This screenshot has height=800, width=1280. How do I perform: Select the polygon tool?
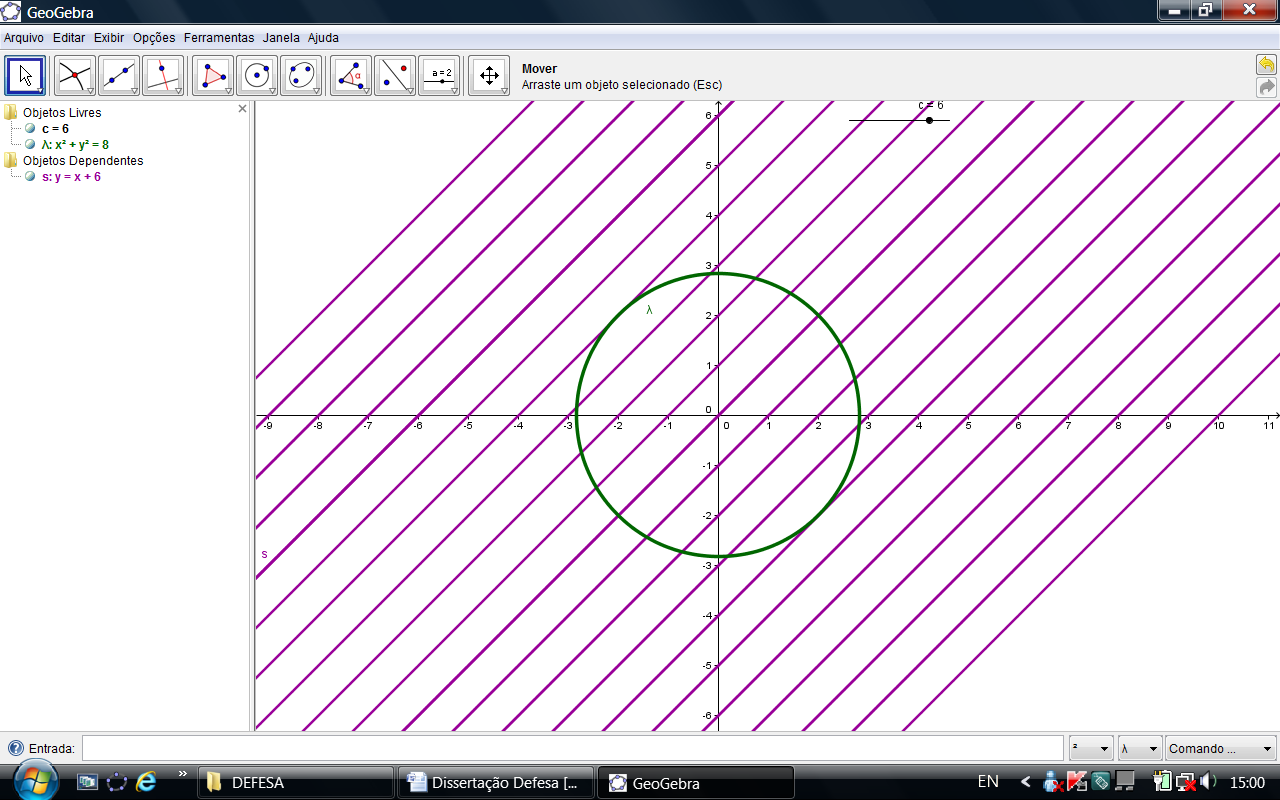pos(213,75)
